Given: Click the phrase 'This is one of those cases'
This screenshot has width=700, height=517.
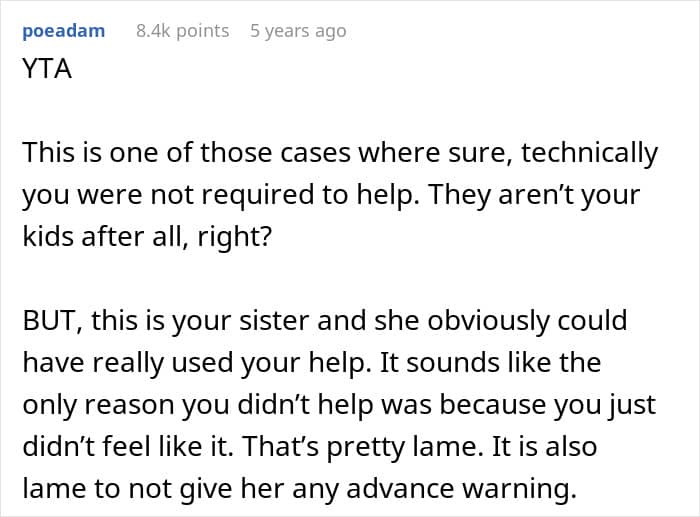Looking at the screenshot, I should 187,153.
